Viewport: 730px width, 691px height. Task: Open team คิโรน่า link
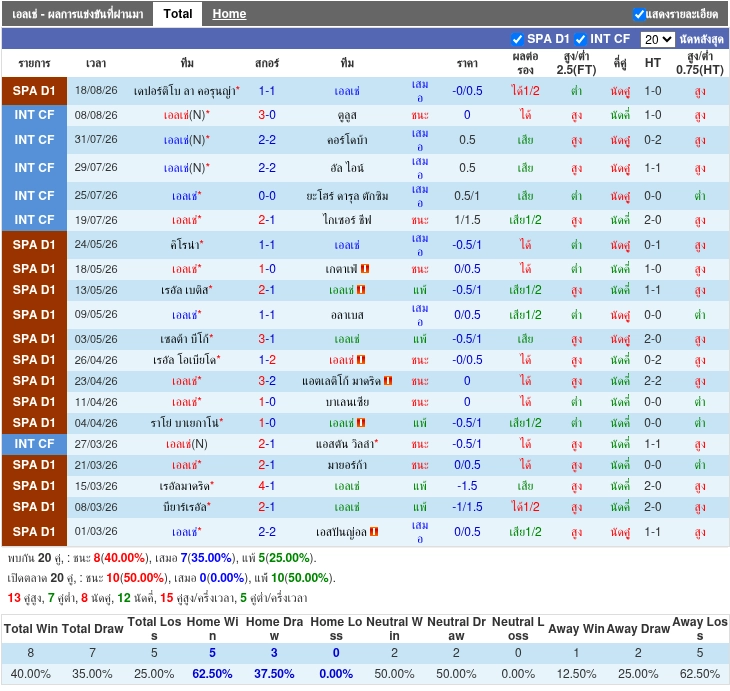point(185,244)
